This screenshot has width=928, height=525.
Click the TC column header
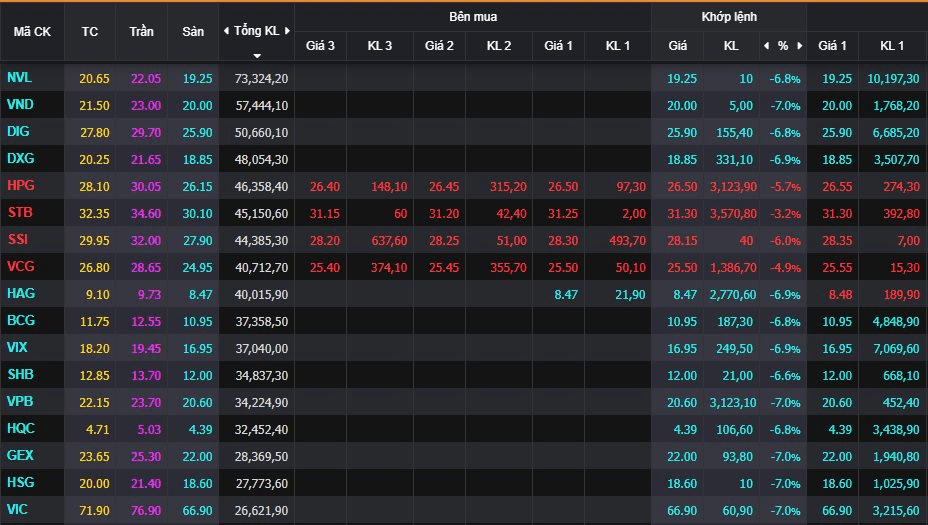(x=90, y=31)
